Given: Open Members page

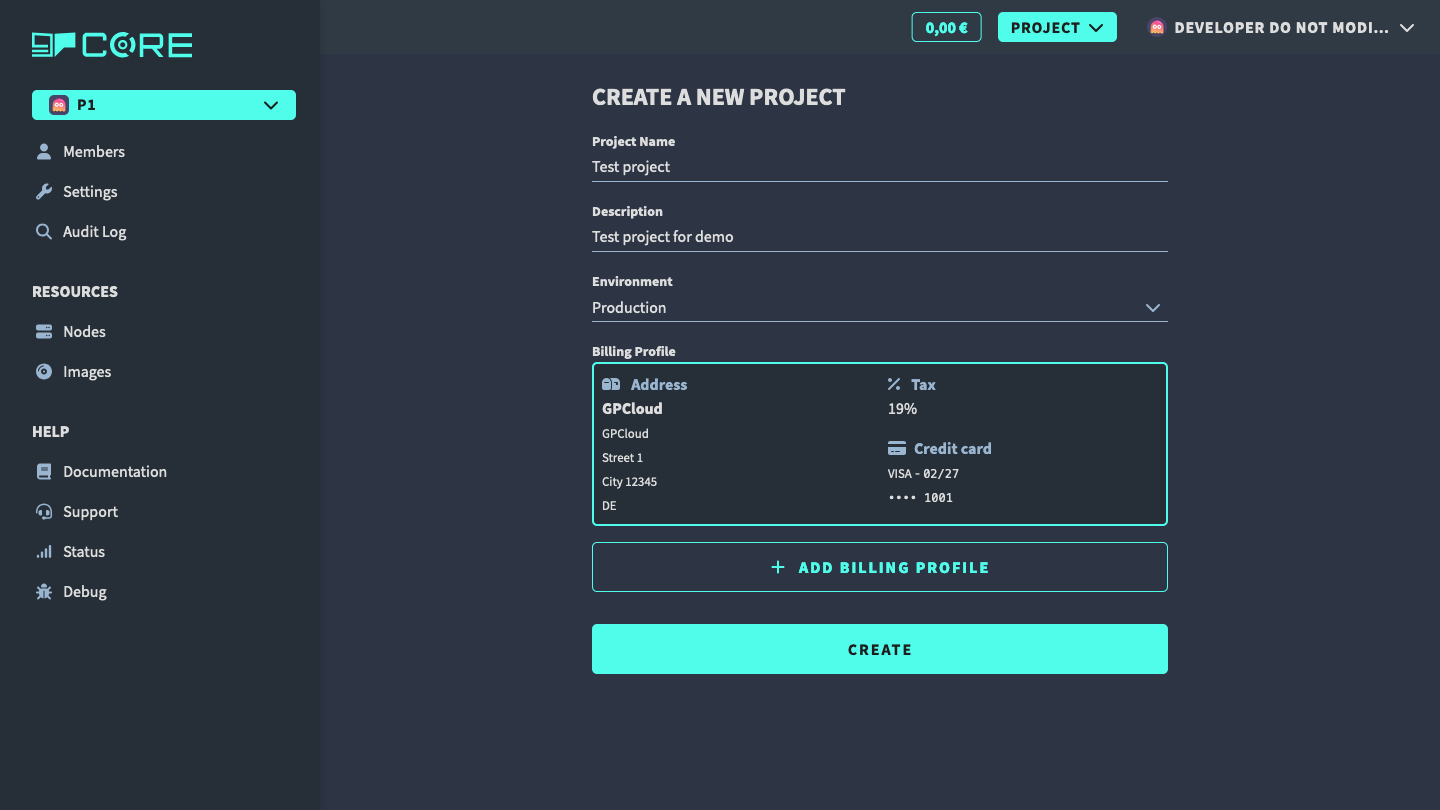Looking at the screenshot, I should click(94, 152).
